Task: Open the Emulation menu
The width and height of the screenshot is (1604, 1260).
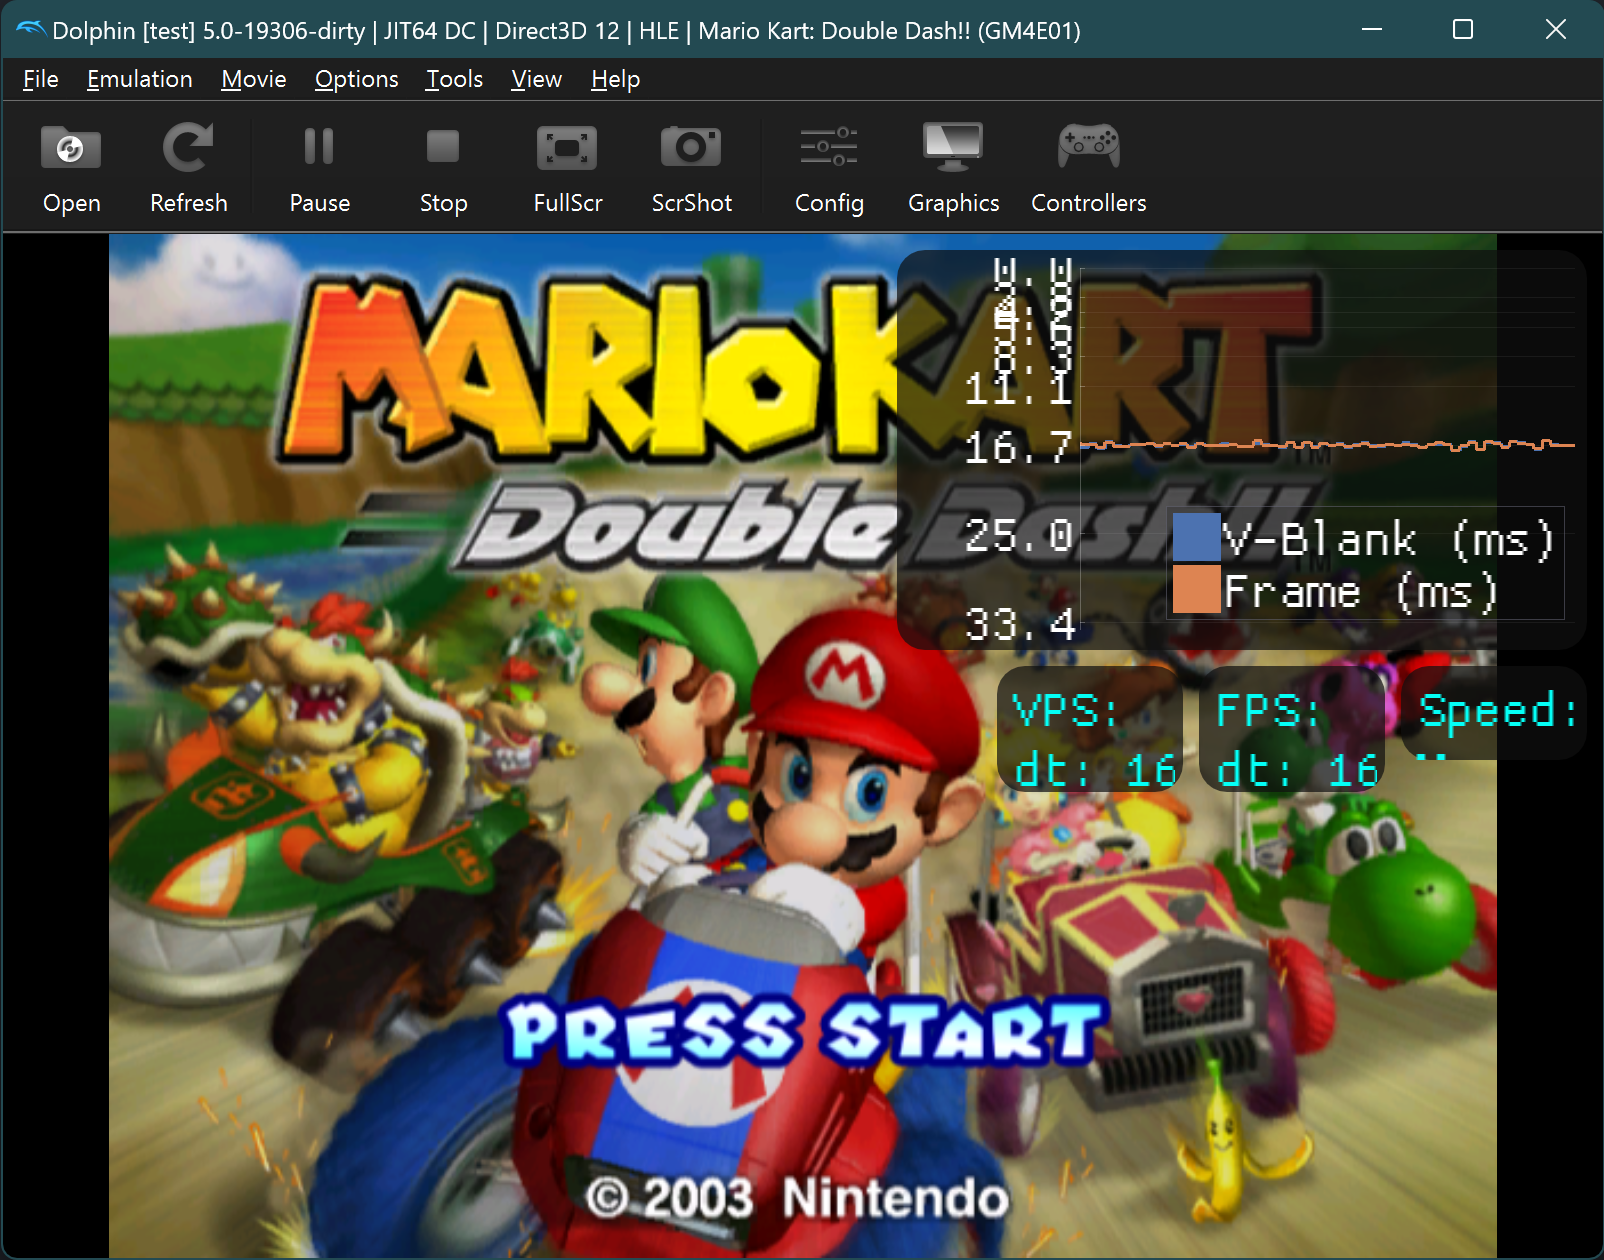Action: pyautogui.click(x=140, y=79)
